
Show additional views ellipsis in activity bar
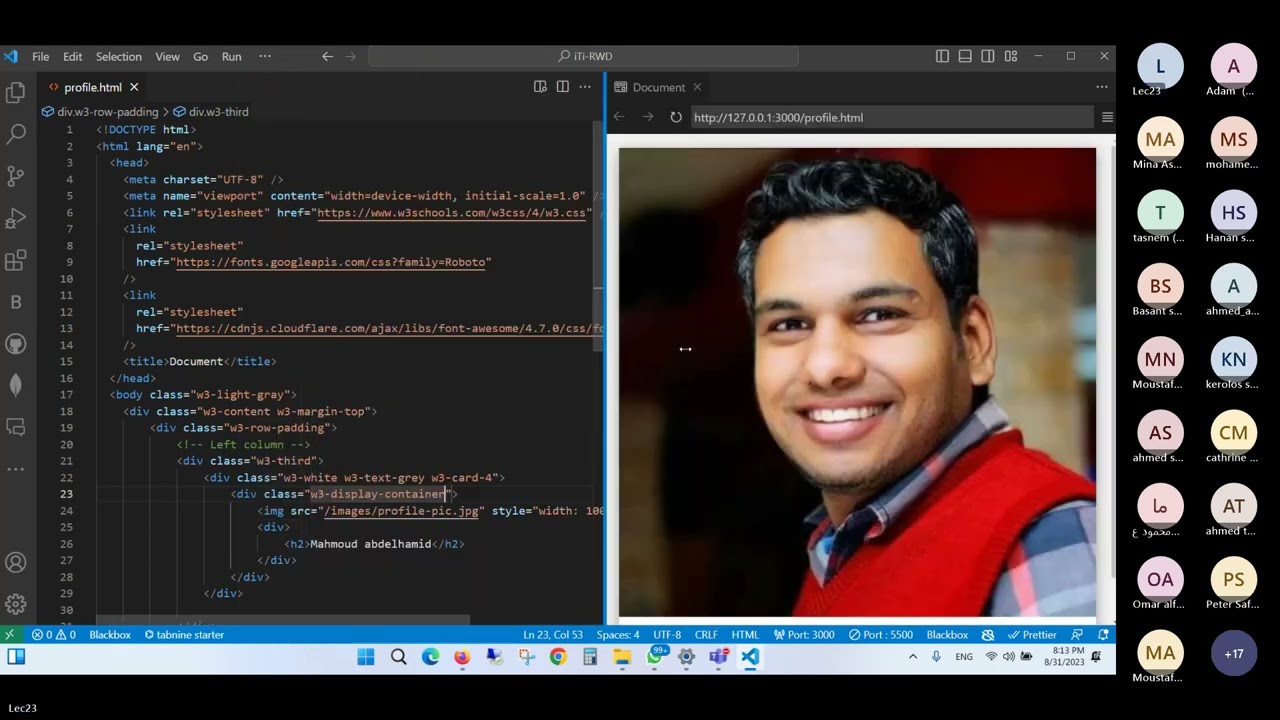coord(16,468)
